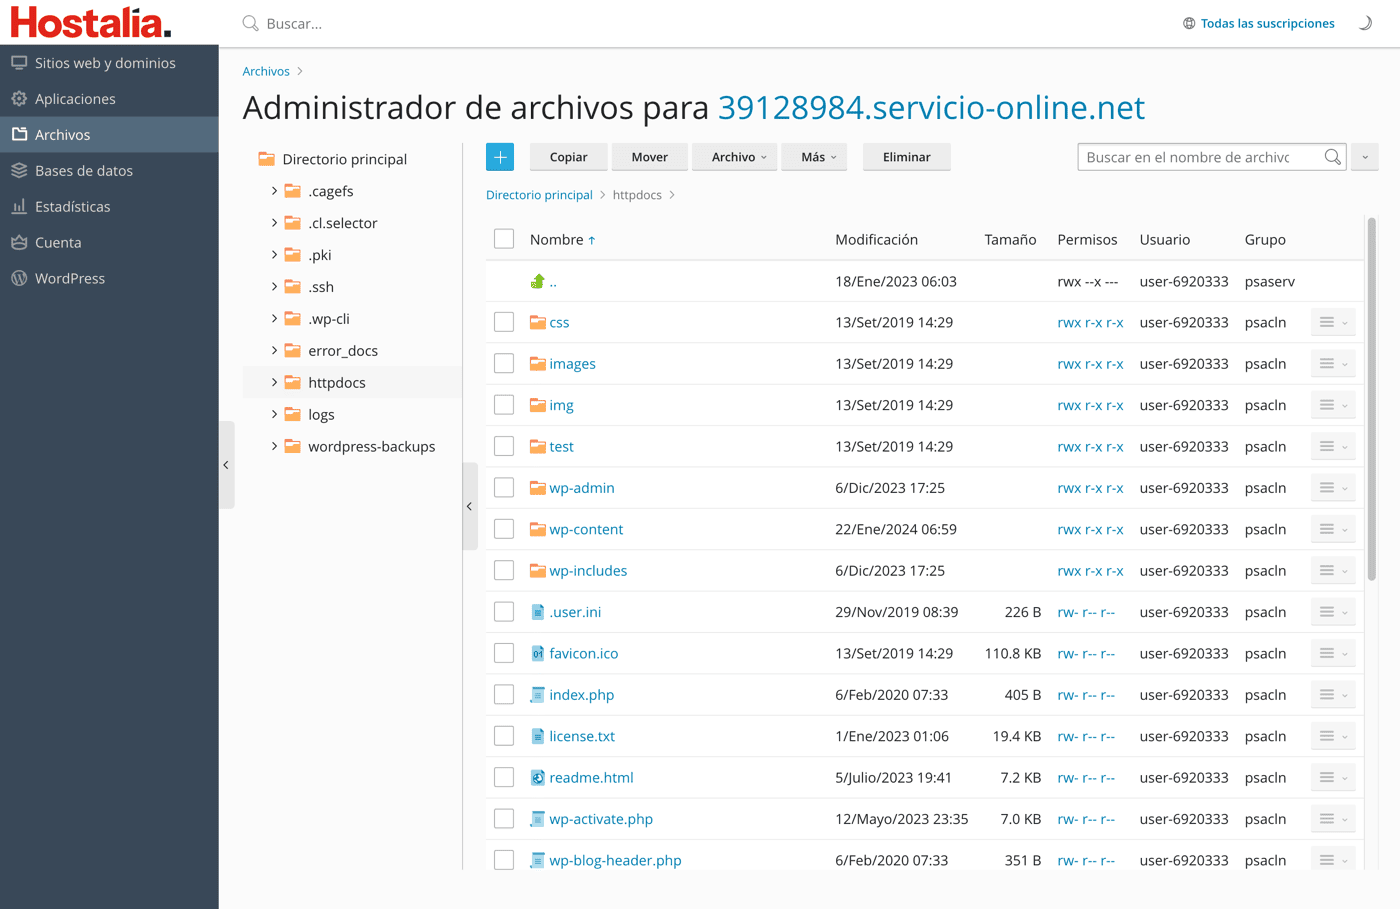Click the index.php file icon

(538, 695)
